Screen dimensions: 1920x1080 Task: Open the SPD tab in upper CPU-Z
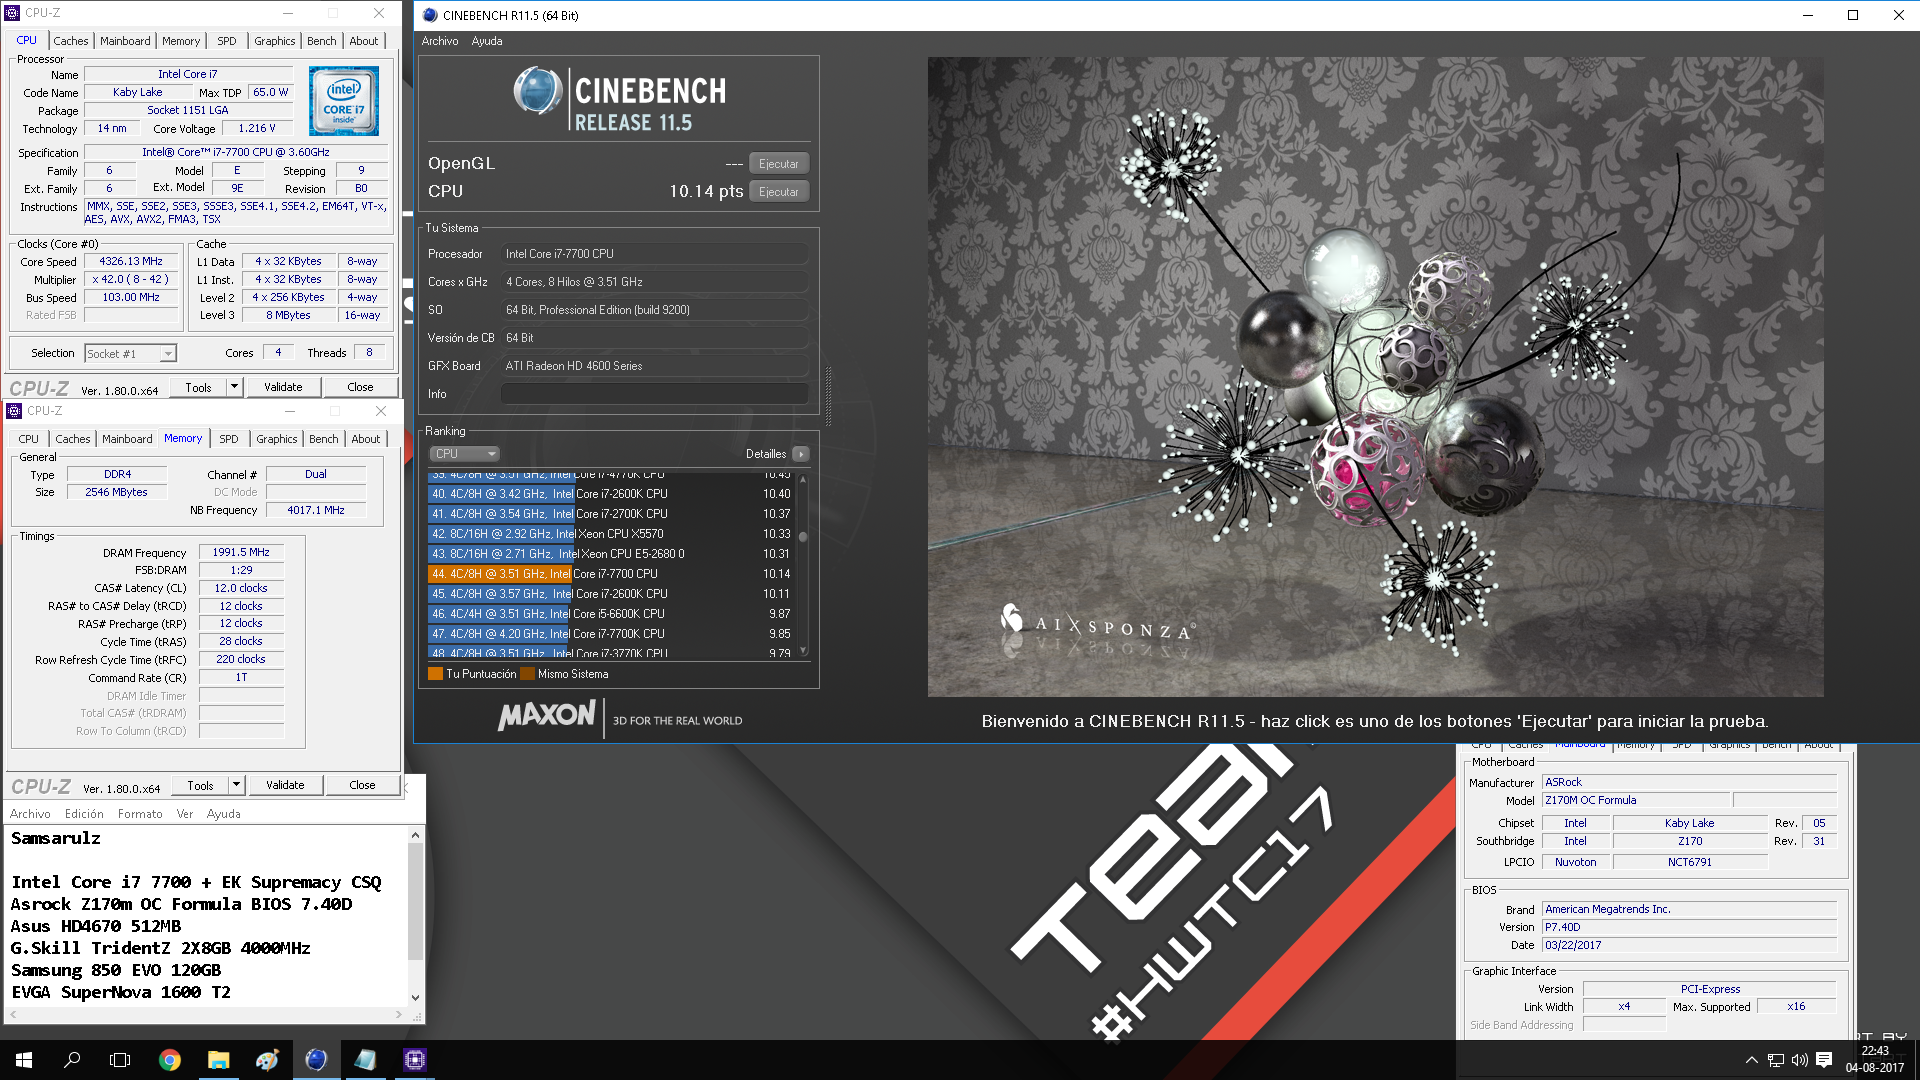point(227,41)
